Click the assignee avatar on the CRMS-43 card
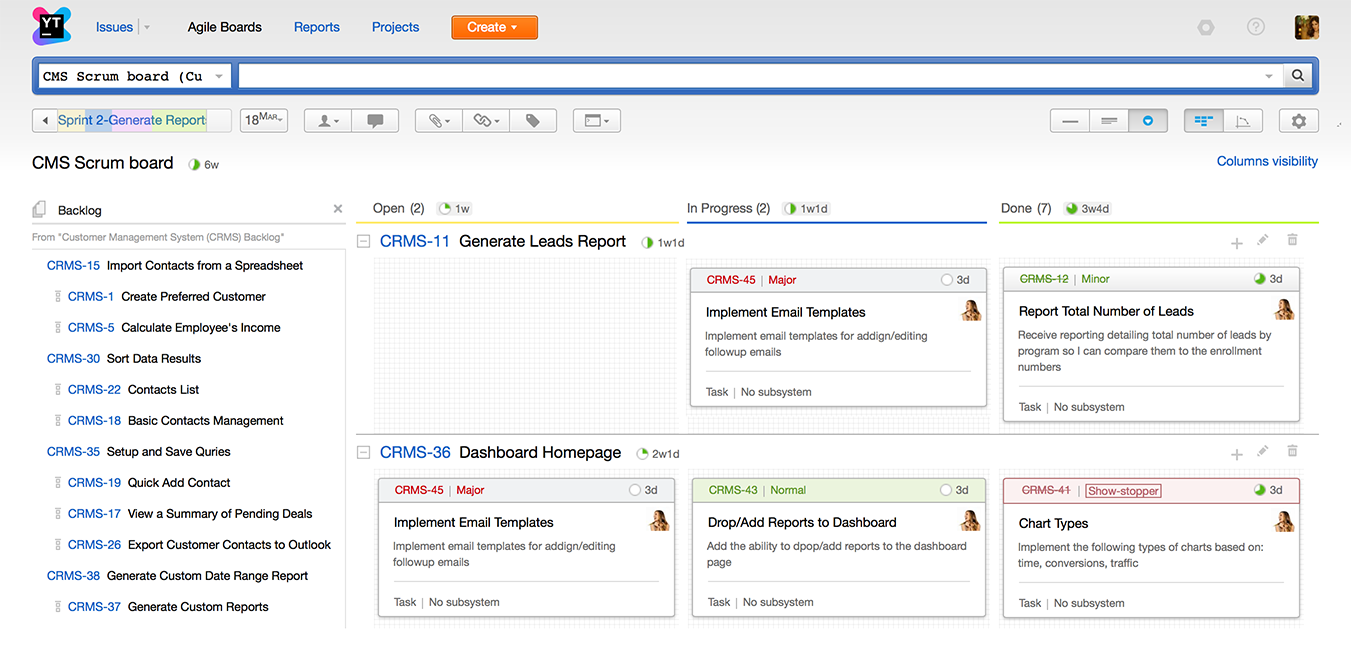Viewport: 1351px width, 650px height. click(x=970, y=520)
